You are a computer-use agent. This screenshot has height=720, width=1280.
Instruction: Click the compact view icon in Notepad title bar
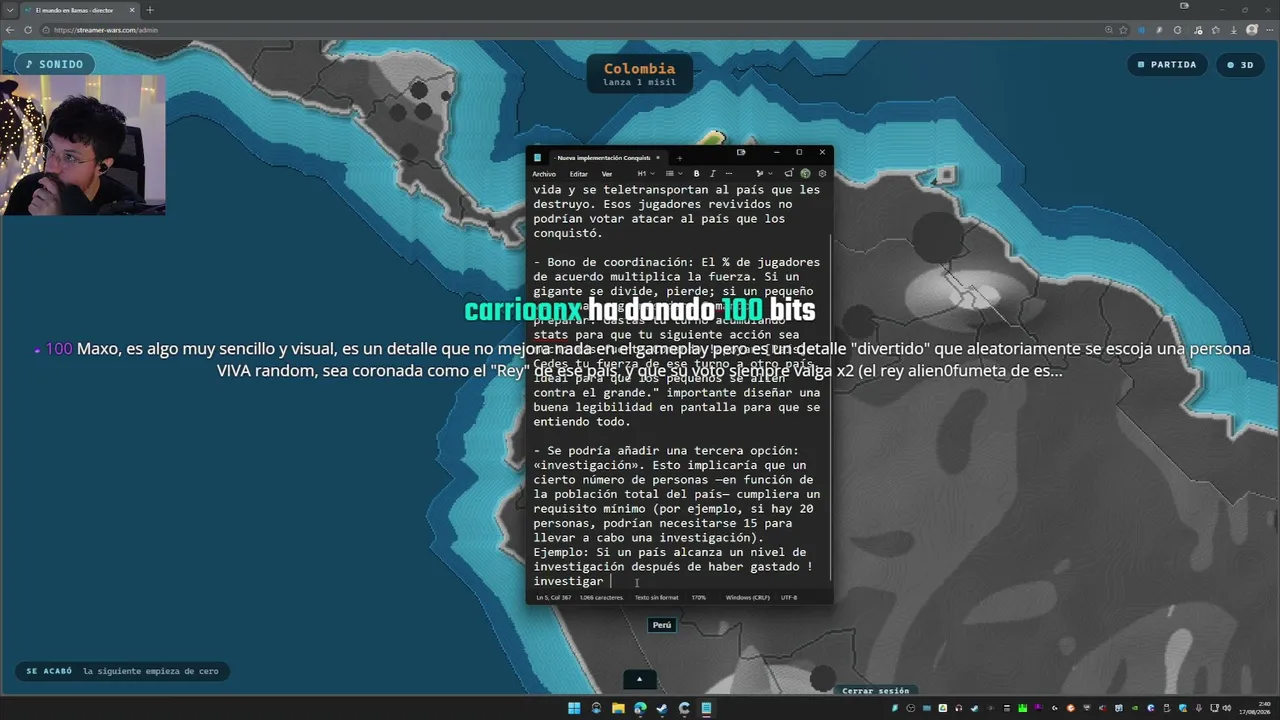tap(741, 153)
